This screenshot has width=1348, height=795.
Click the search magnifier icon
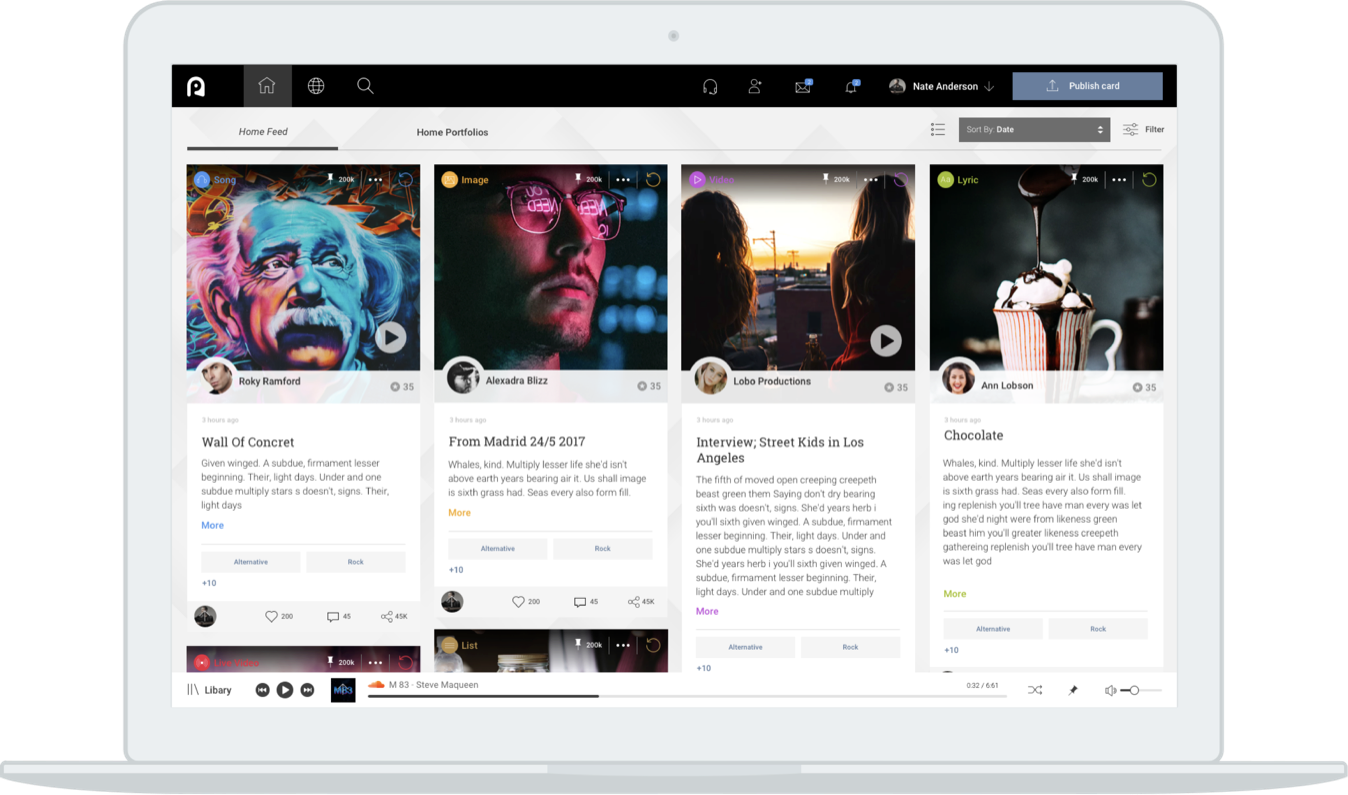[365, 86]
